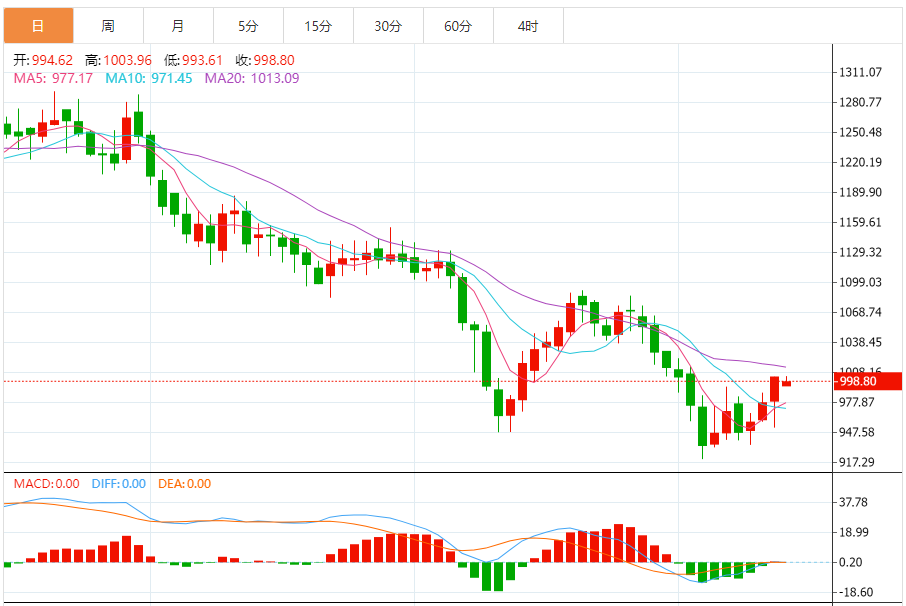Click the 1250.48 price axis label
This screenshot has width=906, height=606.
pos(860,132)
